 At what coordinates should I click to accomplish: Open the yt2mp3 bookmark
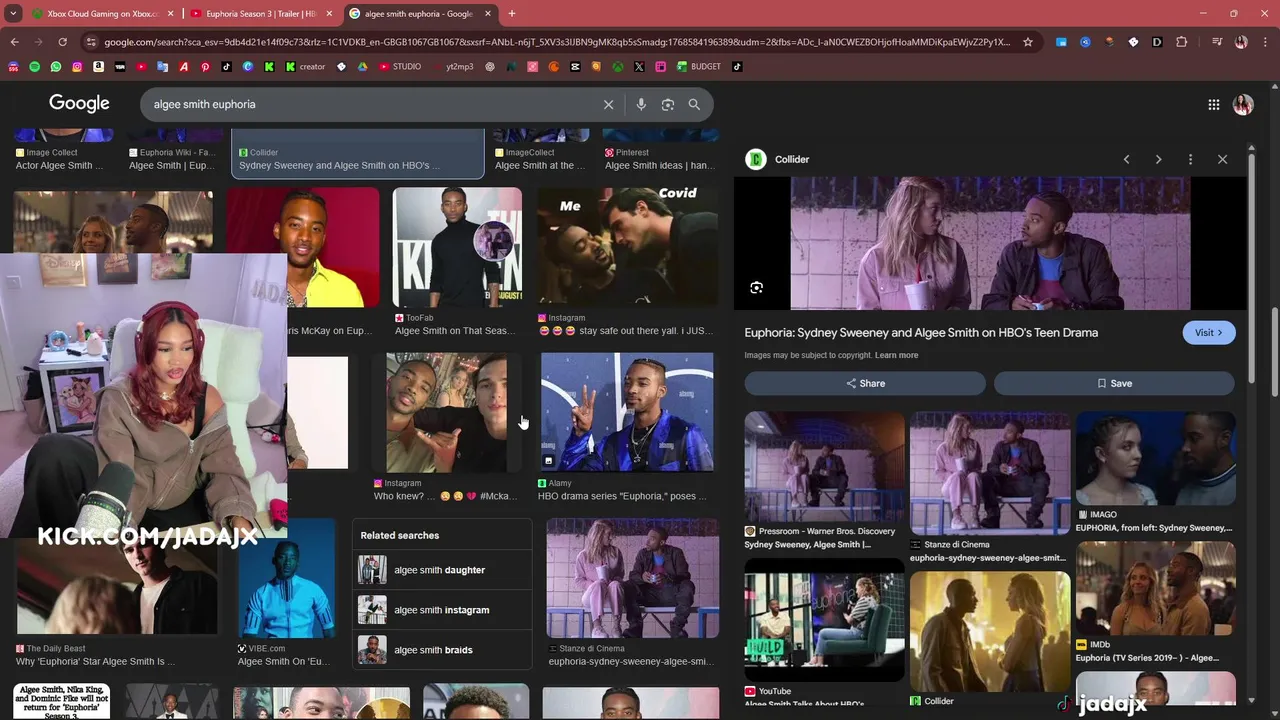tap(459, 67)
